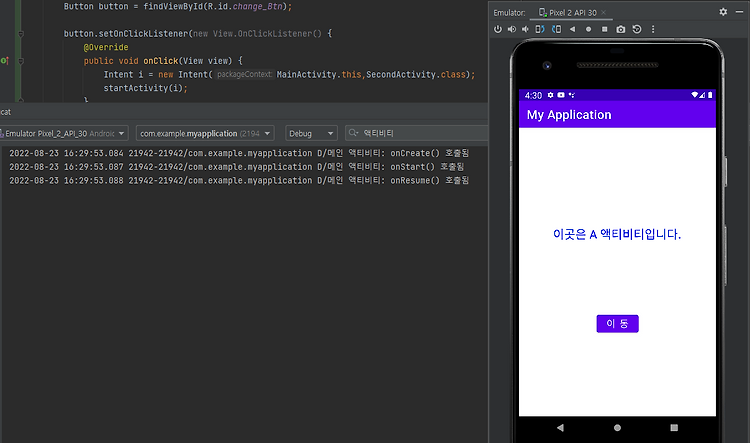Viewport: 750px width, 443px height.
Task: Click the phone status bar battery icon
Action: click(x=710, y=95)
